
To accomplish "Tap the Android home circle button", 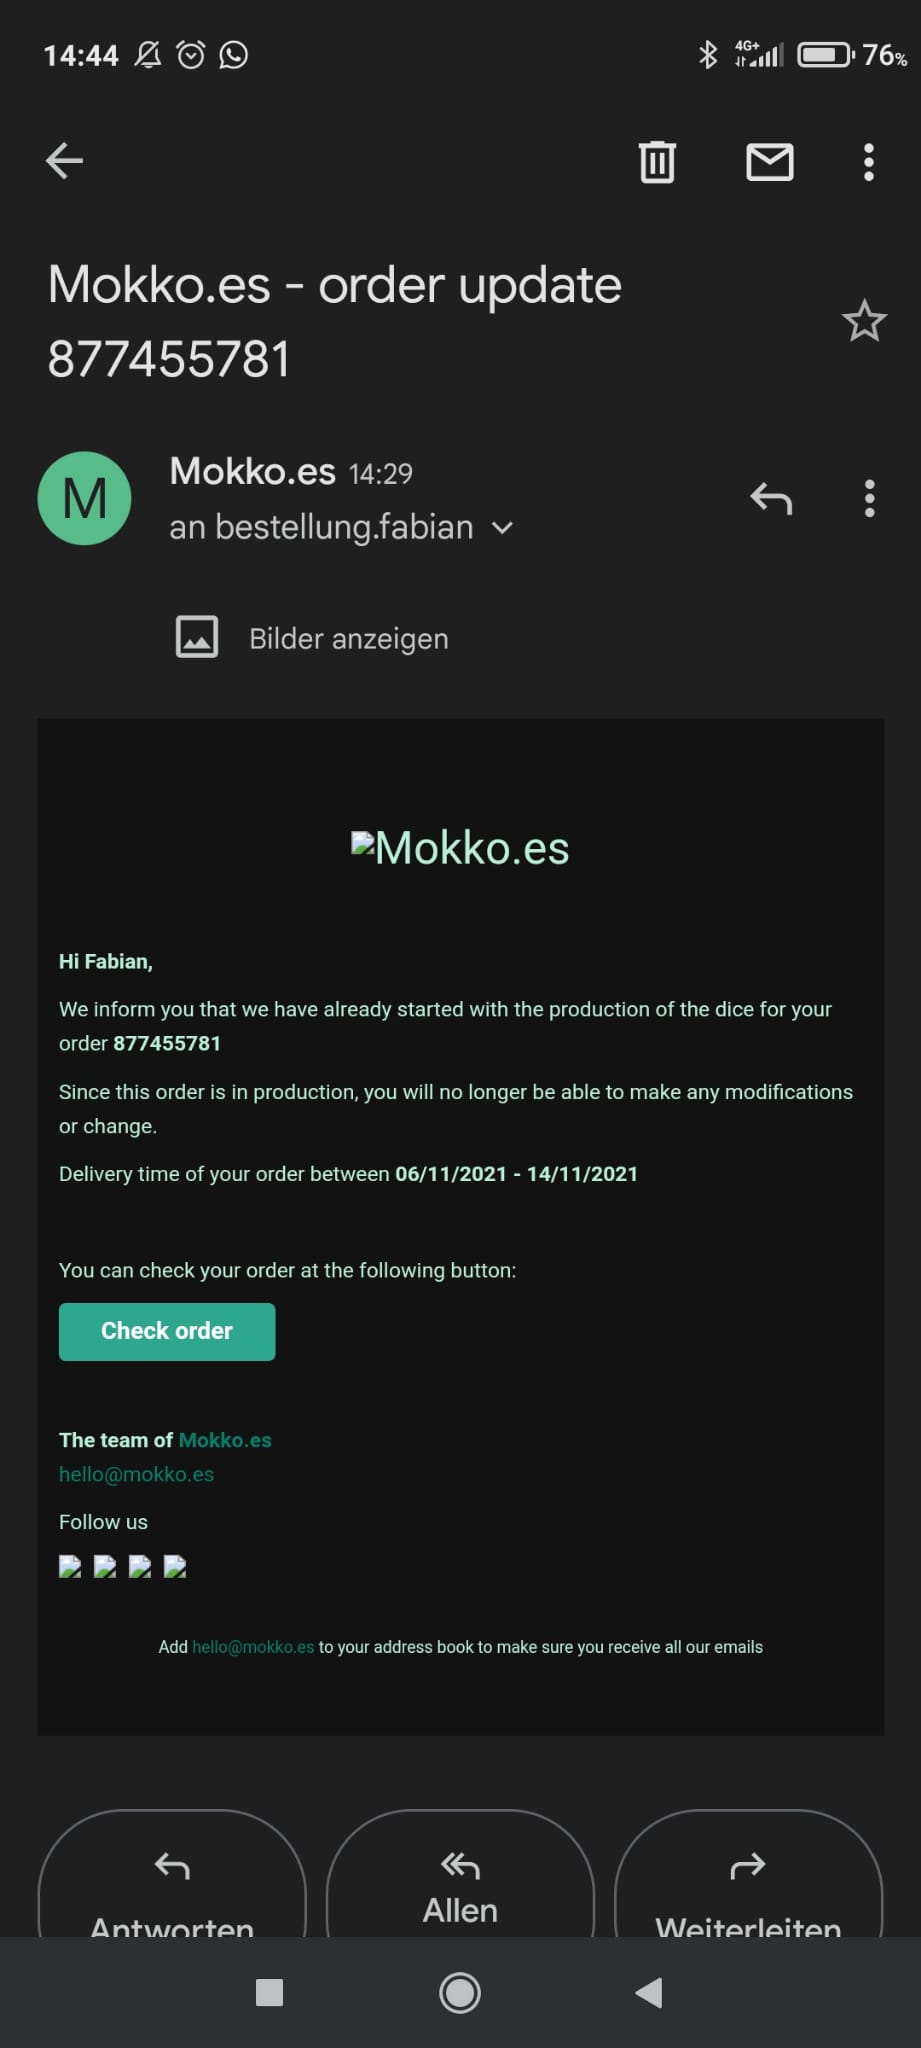I will (x=460, y=1993).
